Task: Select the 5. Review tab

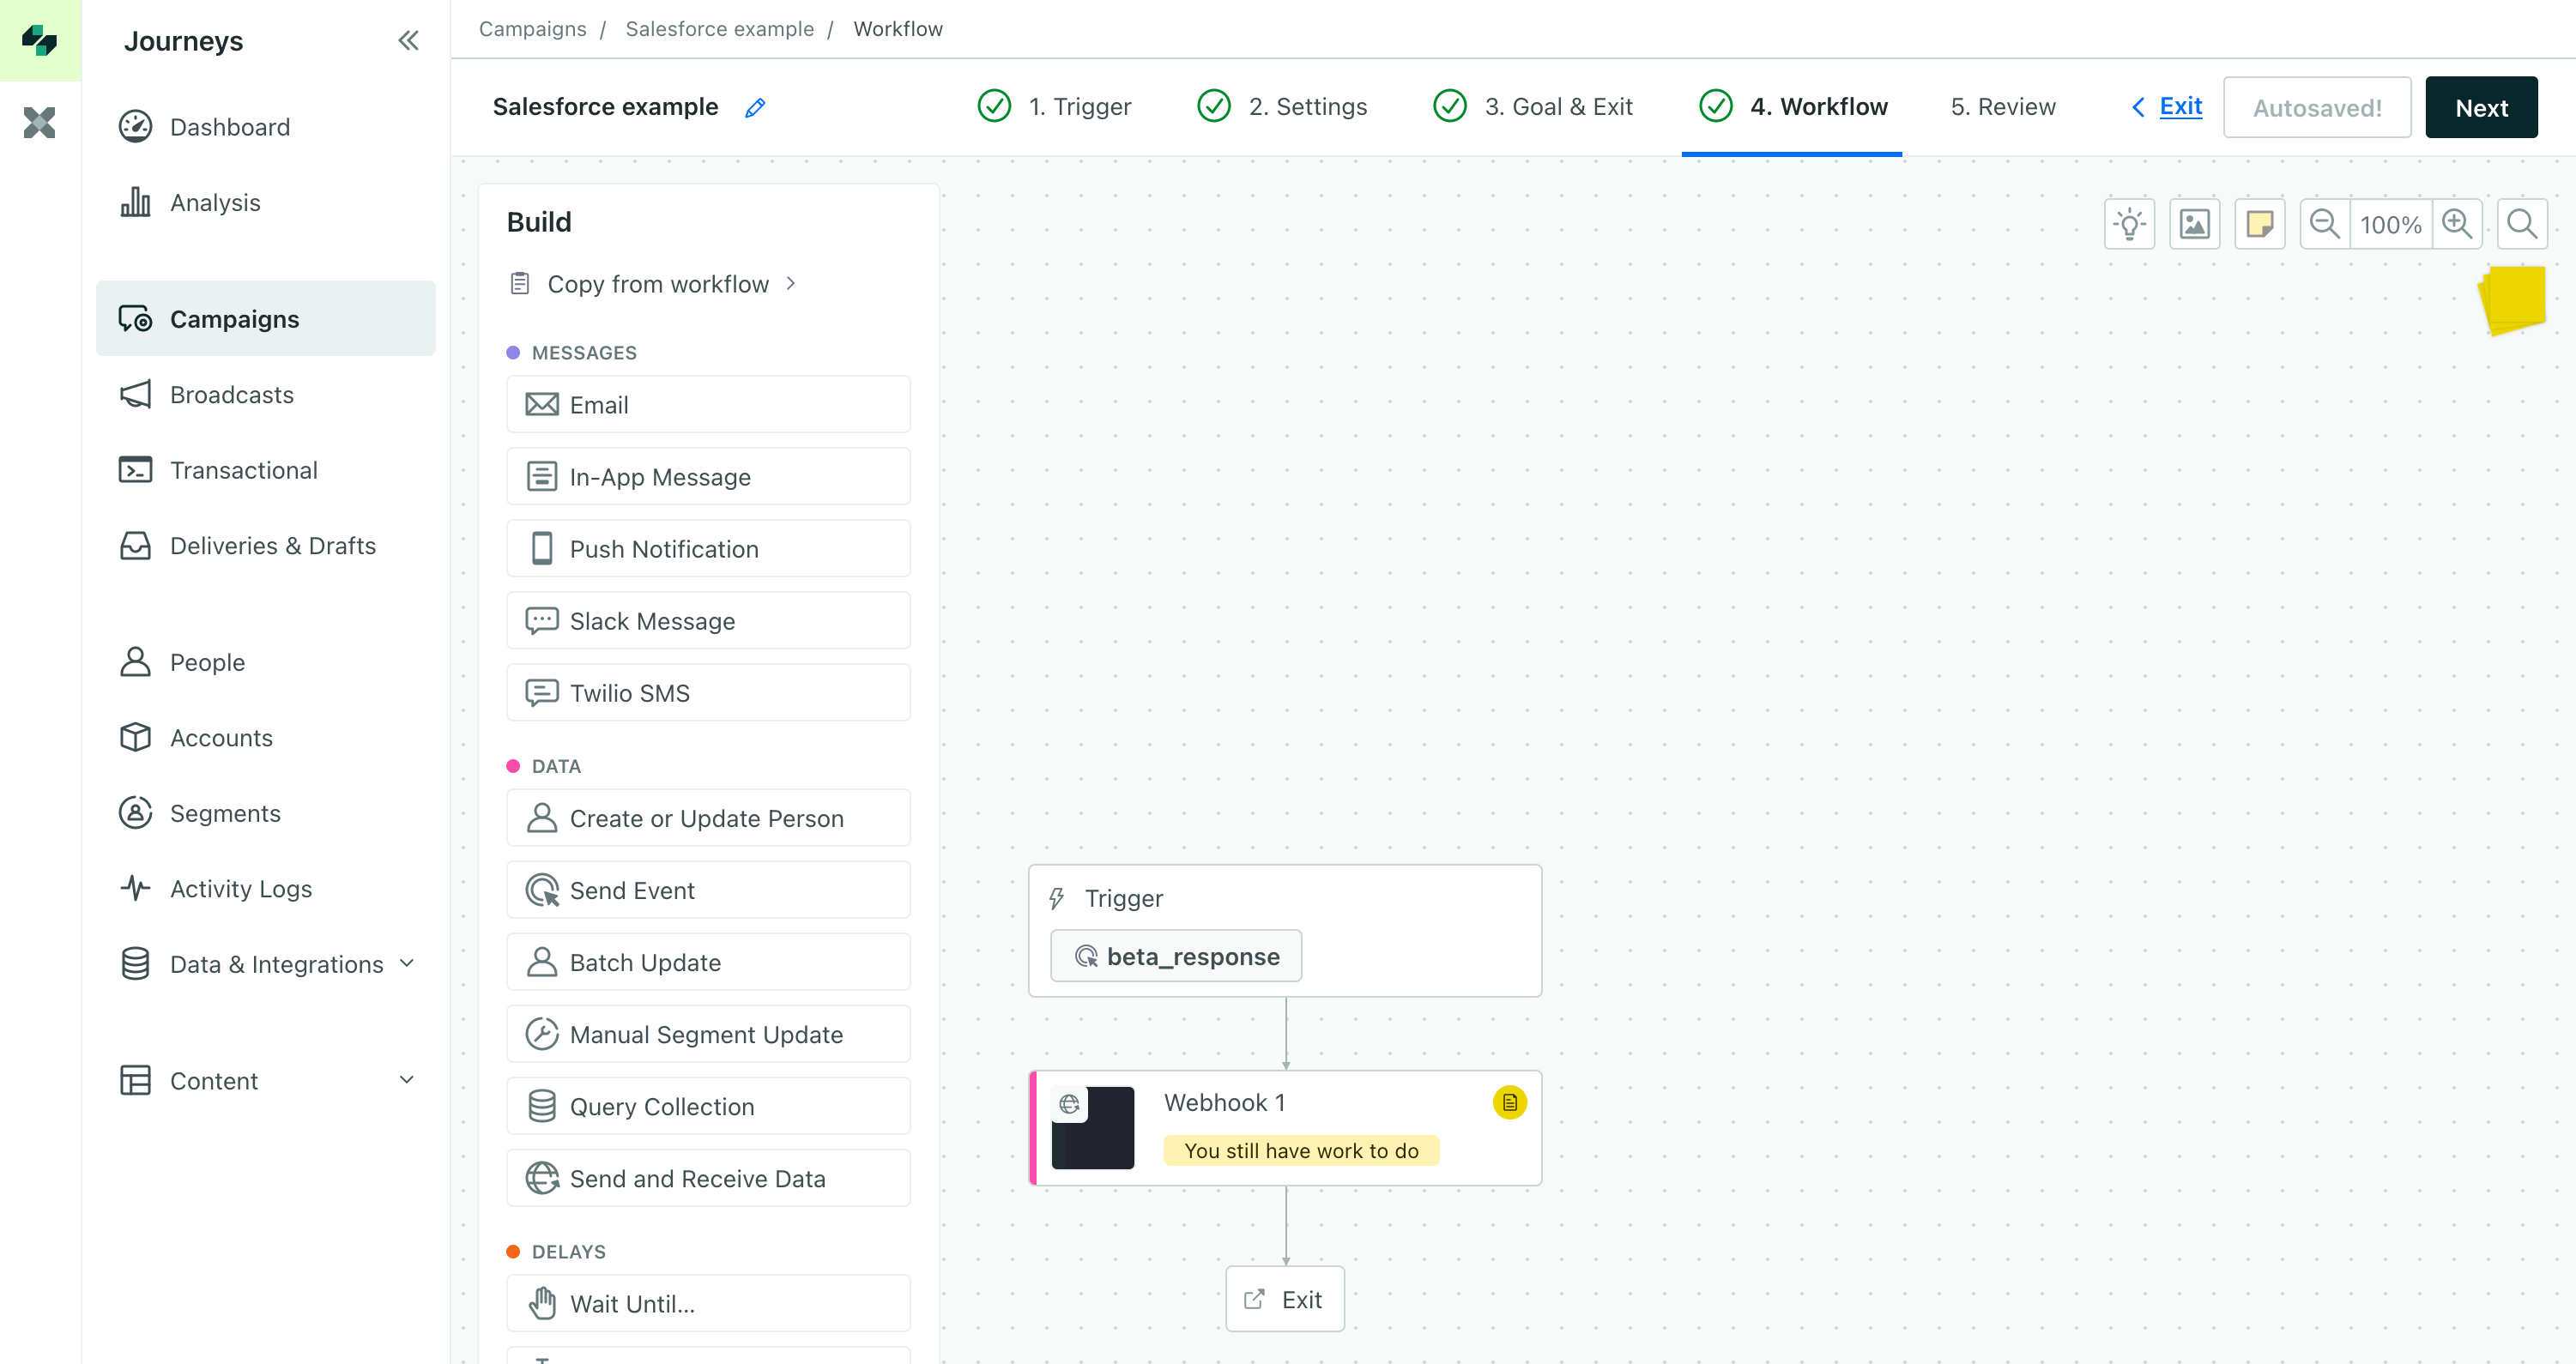Action: [2002, 106]
